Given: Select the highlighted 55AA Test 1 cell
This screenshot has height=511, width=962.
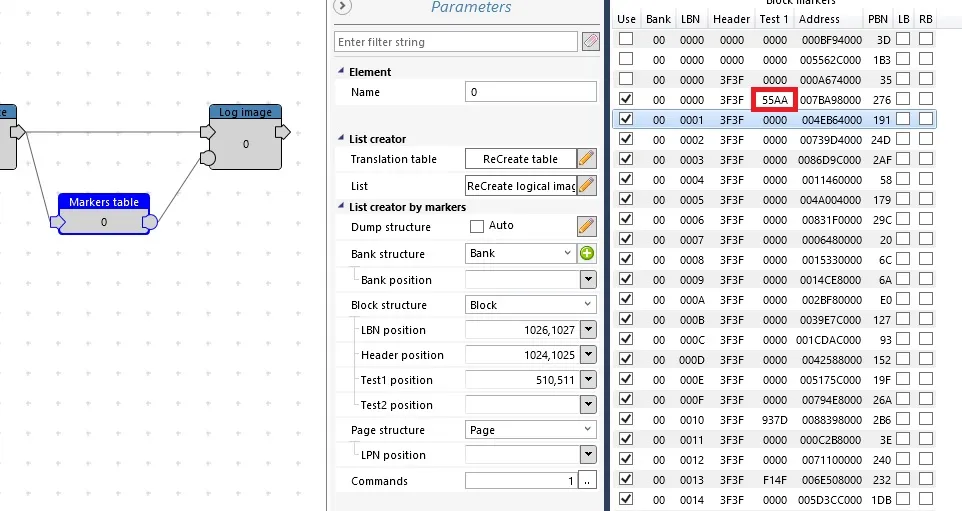Looking at the screenshot, I should point(775,99).
